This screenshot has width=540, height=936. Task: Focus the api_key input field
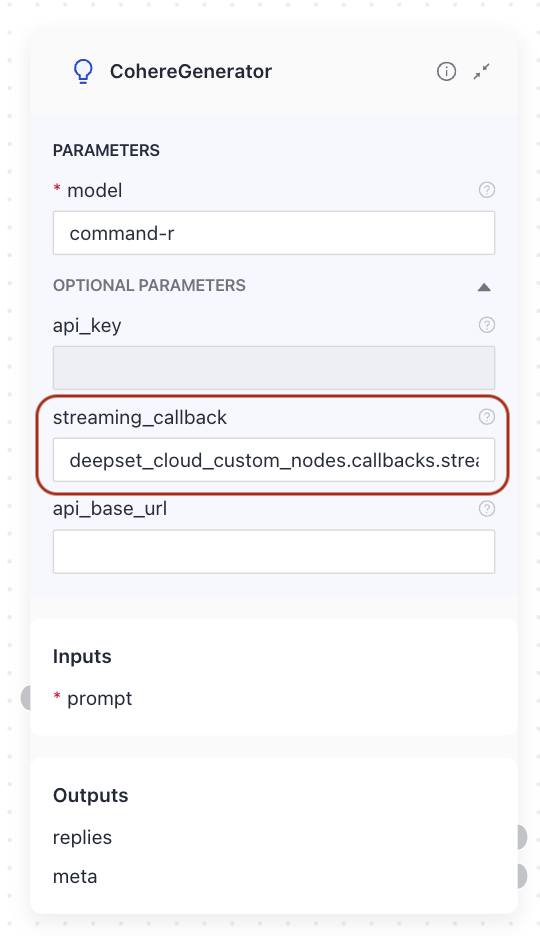pos(274,368)
